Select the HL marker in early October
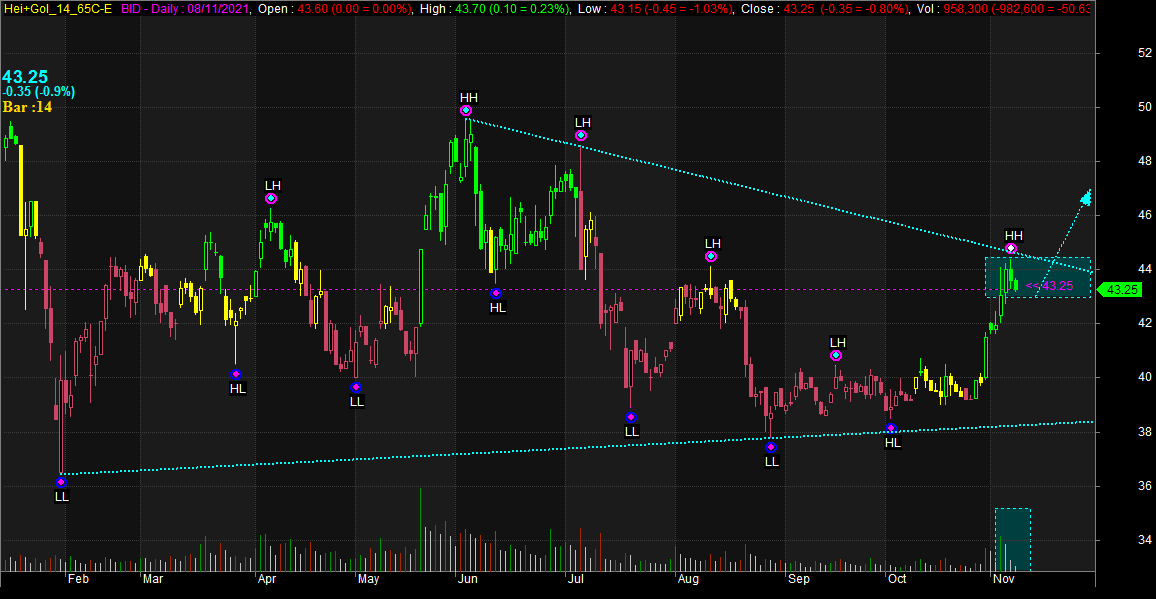The width and height of the screenshot is (1156, 599). pos(891,429)
